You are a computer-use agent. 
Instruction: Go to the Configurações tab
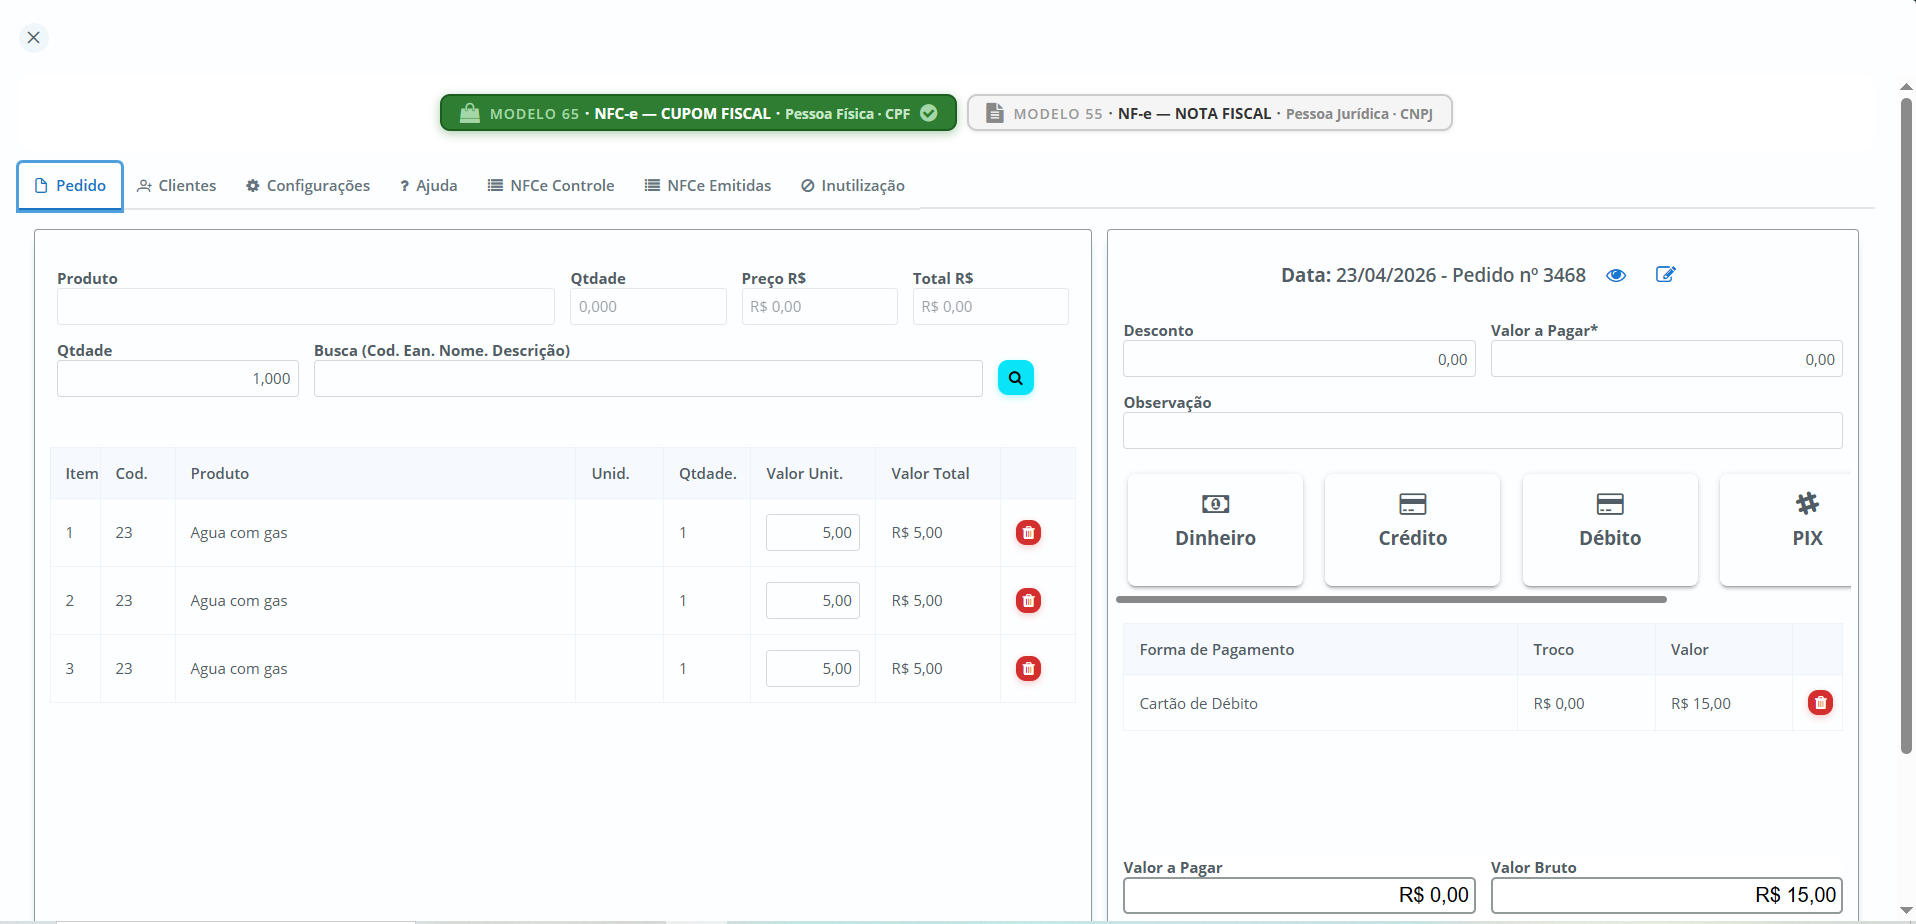[308, 186]
